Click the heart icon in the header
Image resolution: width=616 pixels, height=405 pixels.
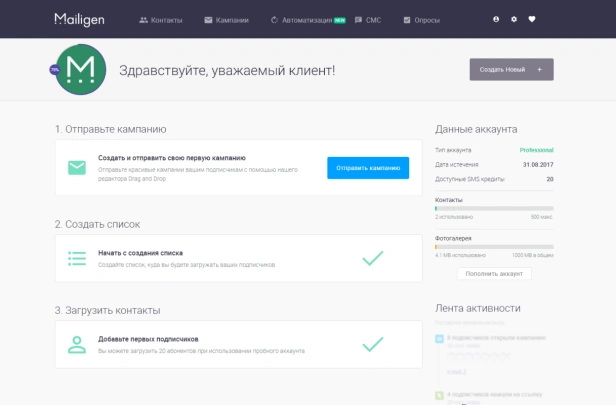point(532,19)
